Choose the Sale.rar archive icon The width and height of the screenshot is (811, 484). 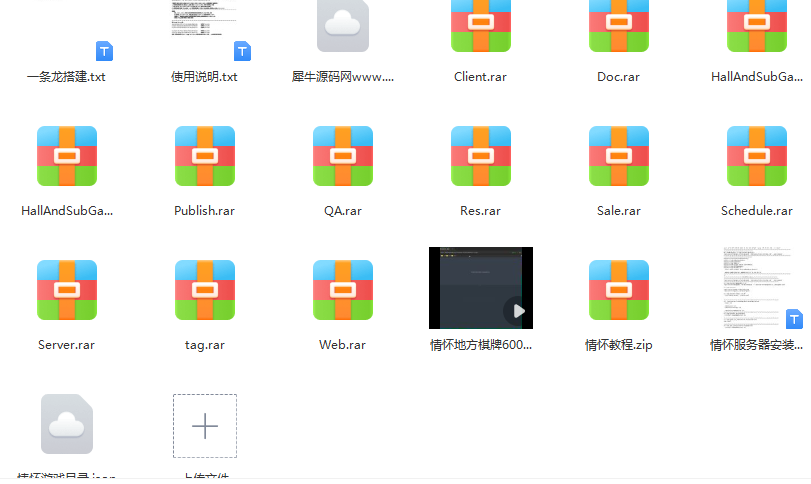[x=619, y=156]
